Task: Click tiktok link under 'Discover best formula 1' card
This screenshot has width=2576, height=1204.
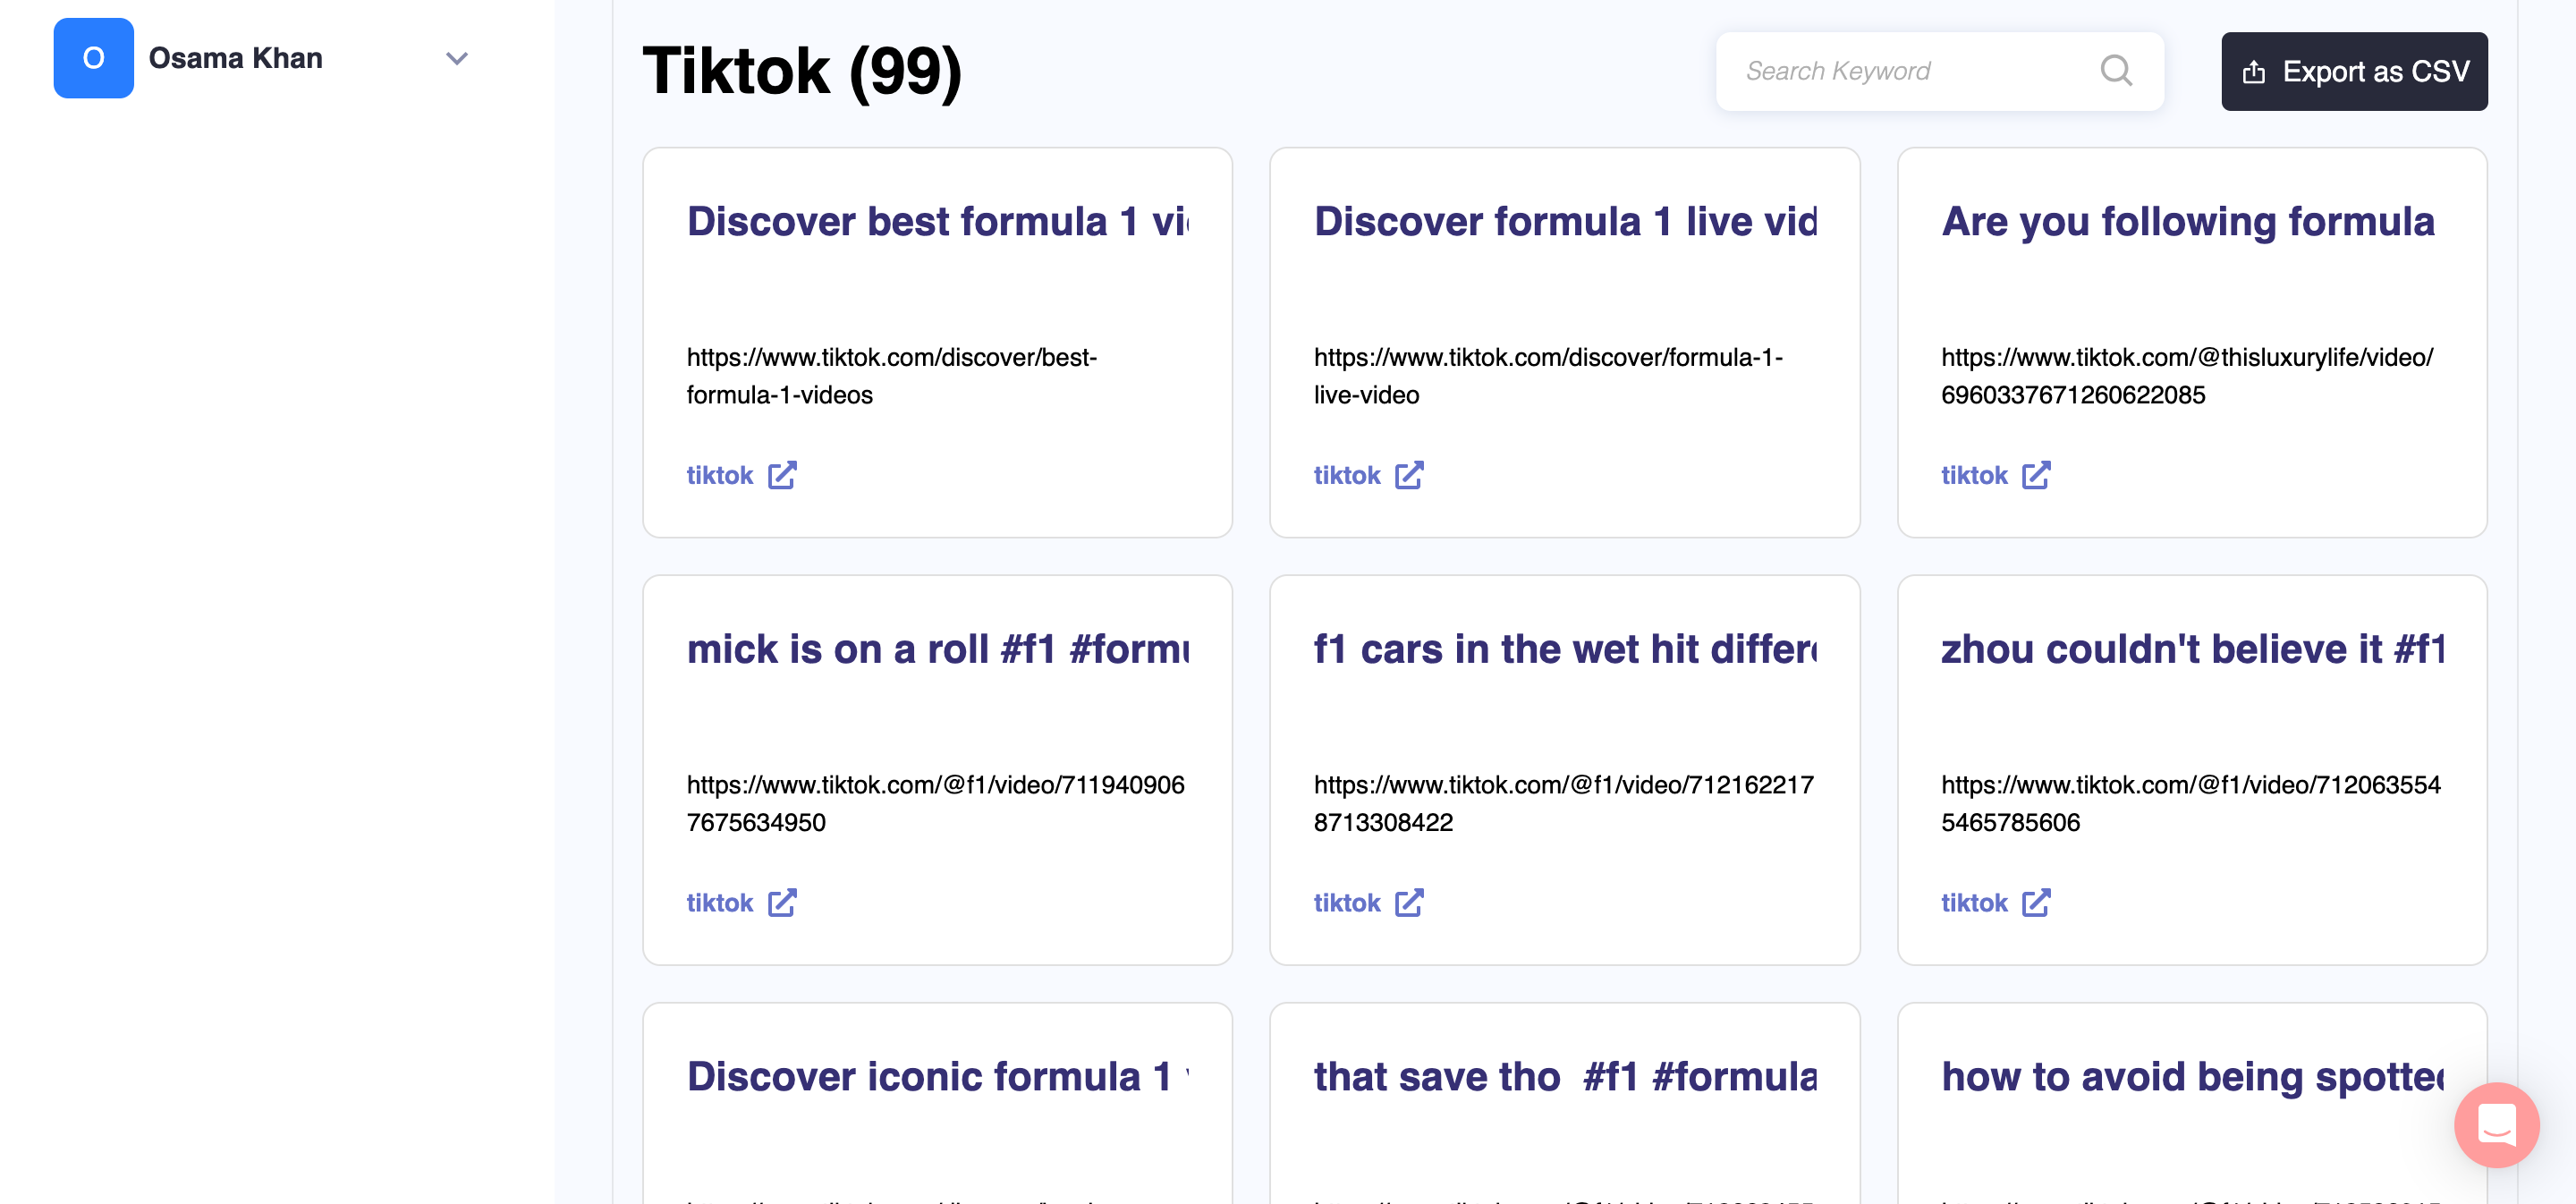Action: pos(719,475)
